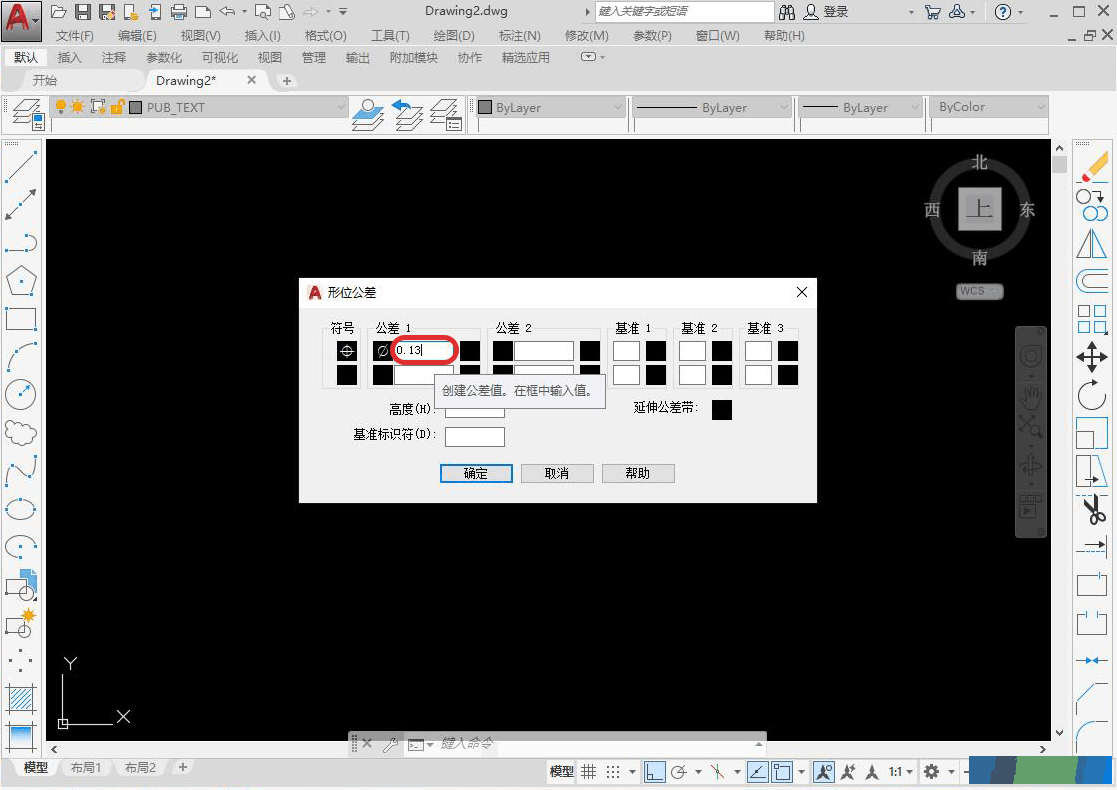Click the Plot printer icon
Viewport: 1117px width, 790px height.
pos(179,11)
